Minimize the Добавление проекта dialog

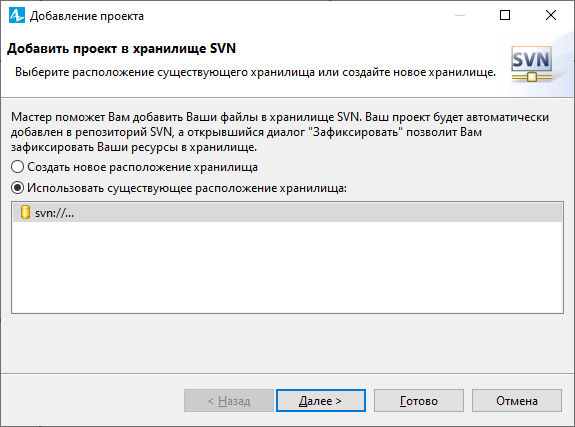[x=460, y=15]
